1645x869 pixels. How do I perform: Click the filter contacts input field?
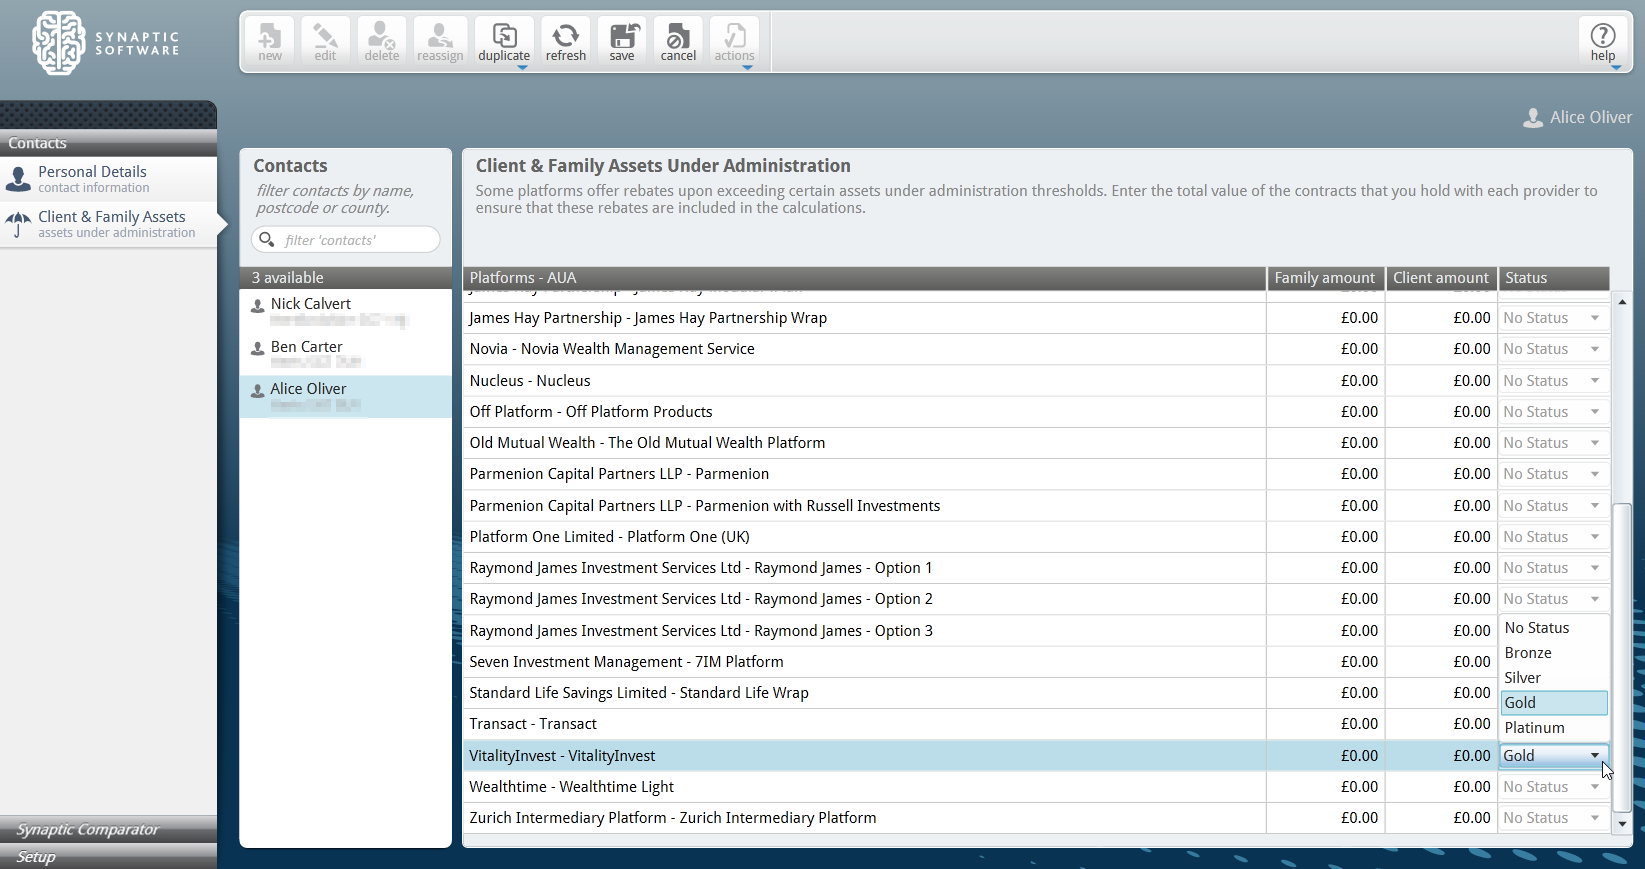[x=346, y=240]
